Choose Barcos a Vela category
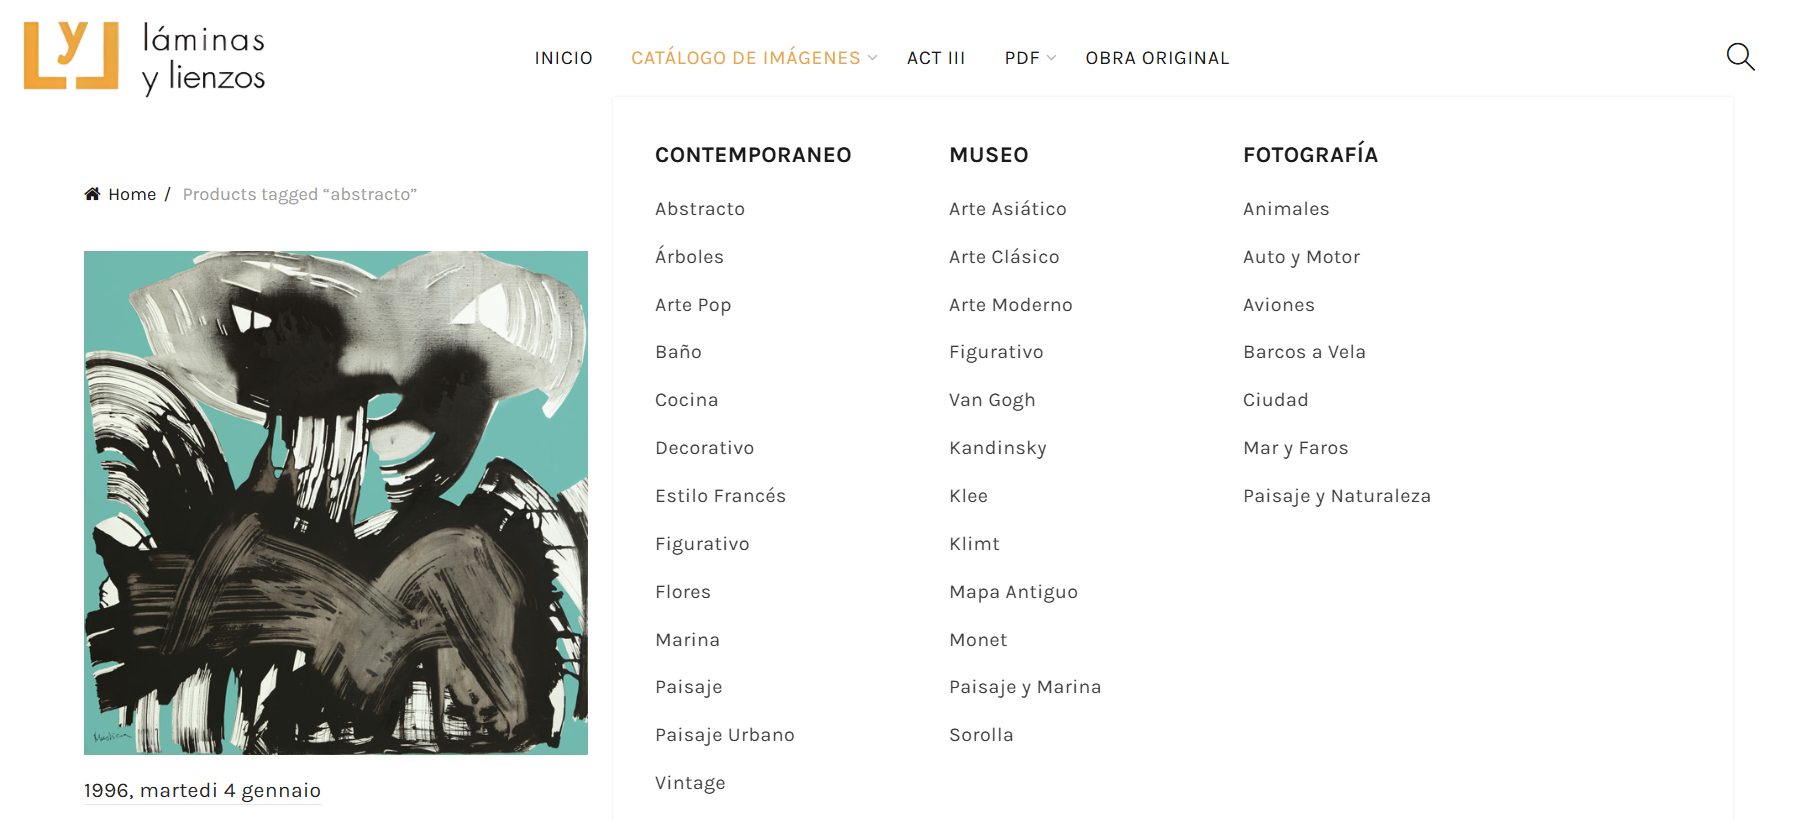 1304,352
